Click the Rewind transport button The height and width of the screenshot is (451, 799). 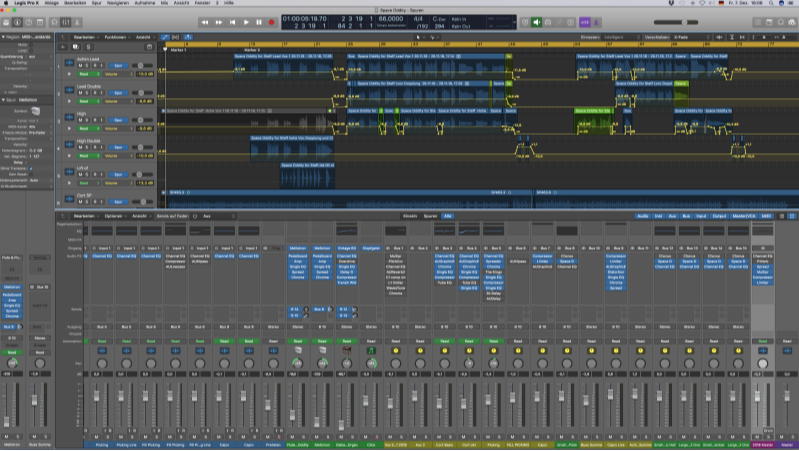(x=205, y=22)
